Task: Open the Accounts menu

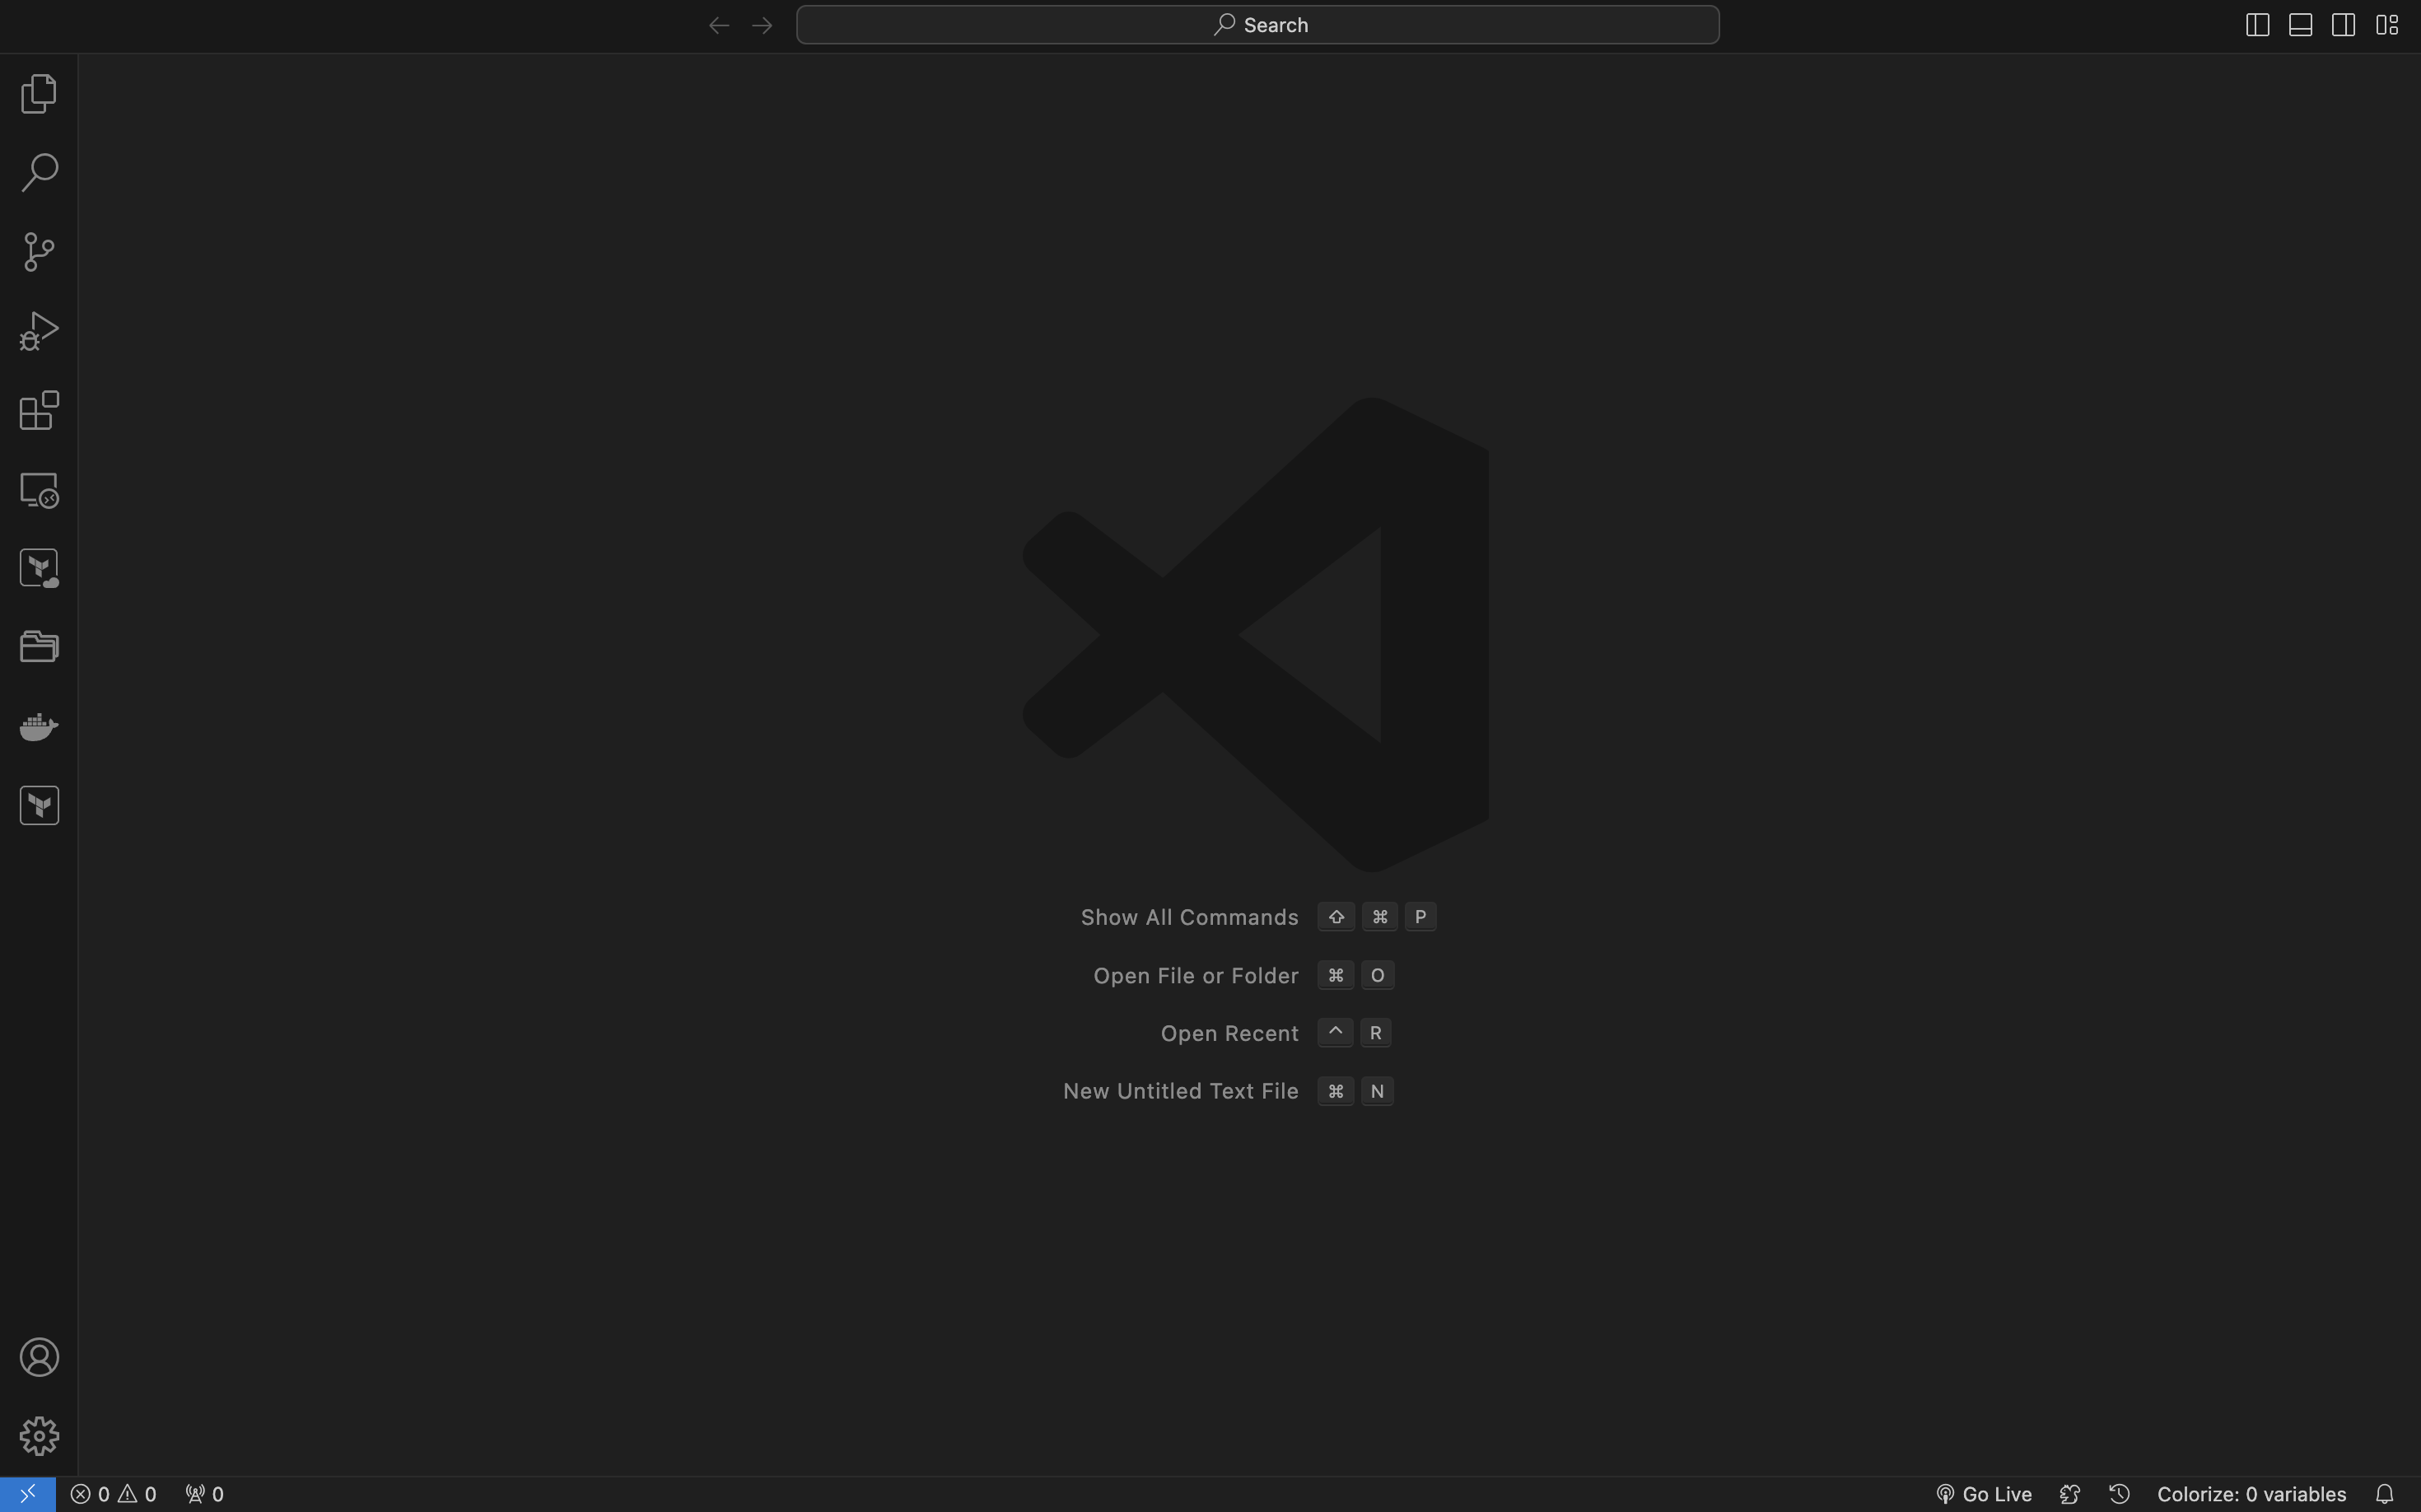Action: tap(39, 1357)
